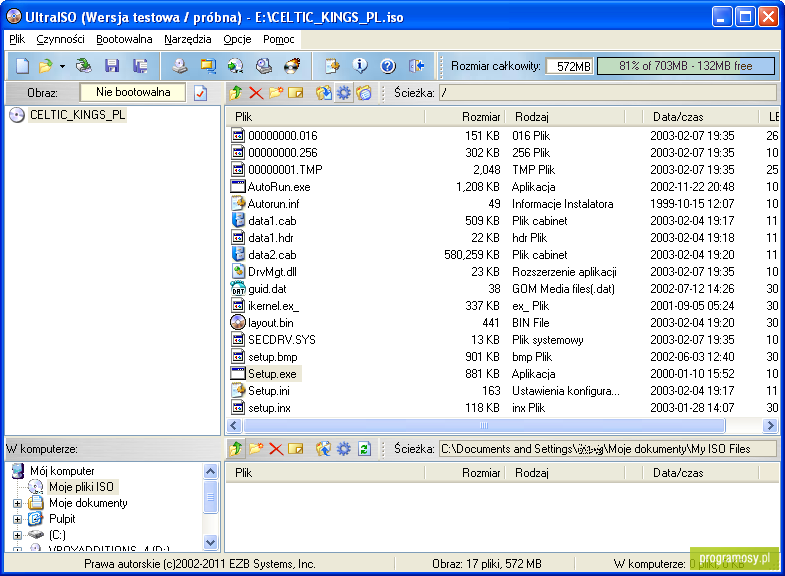Click the Open CD/DVD disc toolbar icon

[x=84, y=66]
